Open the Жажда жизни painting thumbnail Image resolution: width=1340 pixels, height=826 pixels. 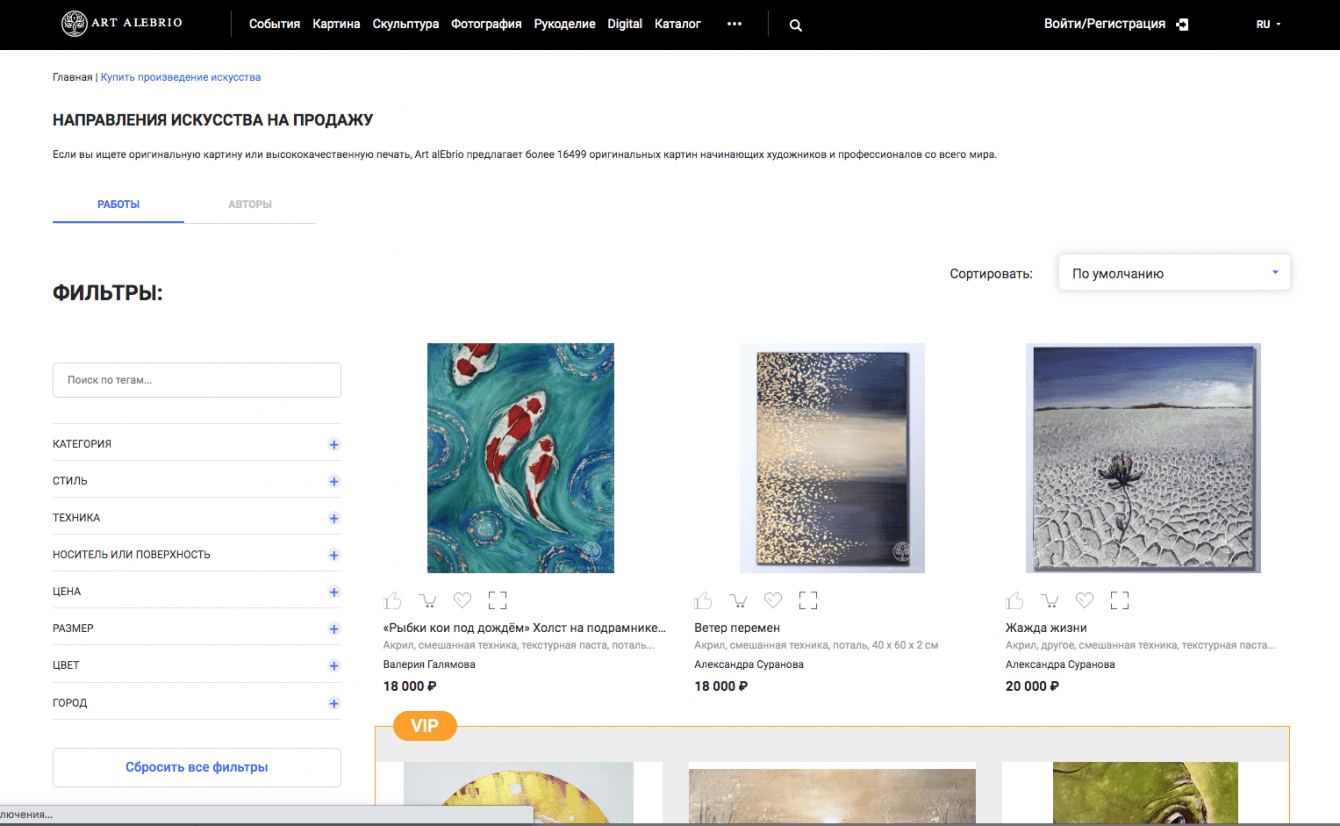coord(1143,458)
